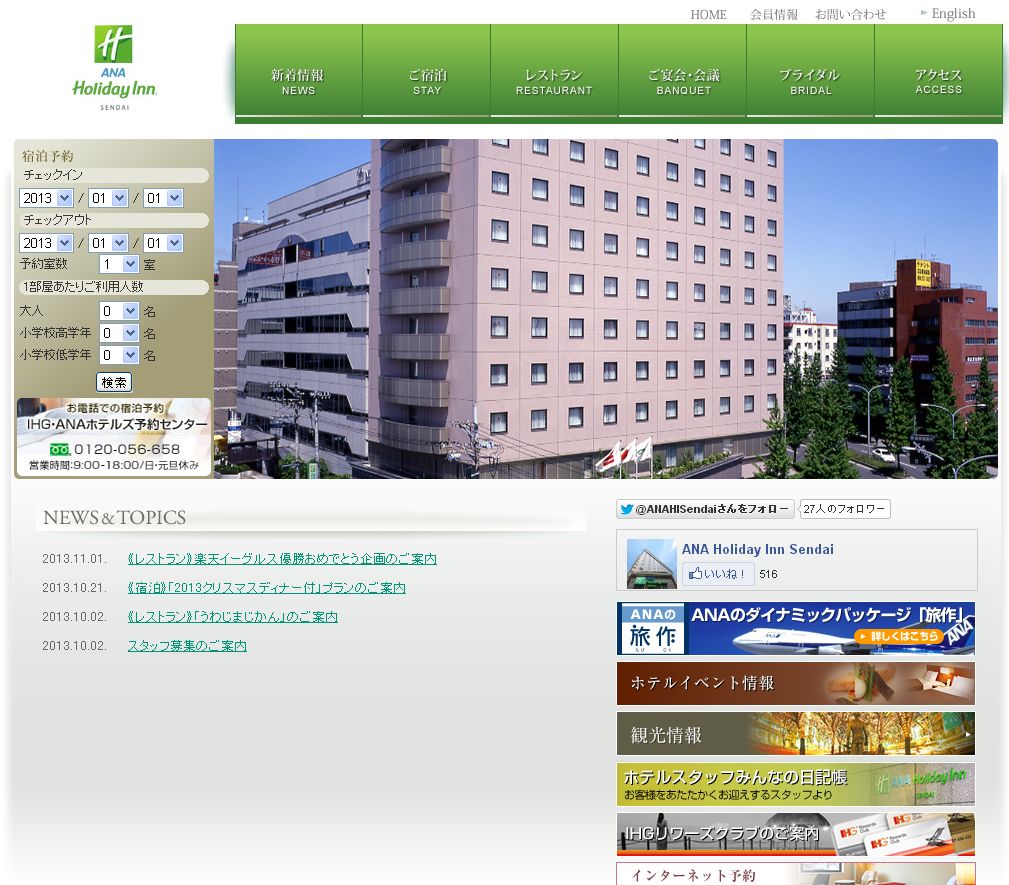The width and height of the screenshot is (1009, 885).
Task: Switch site language to English
Action: 953,14
